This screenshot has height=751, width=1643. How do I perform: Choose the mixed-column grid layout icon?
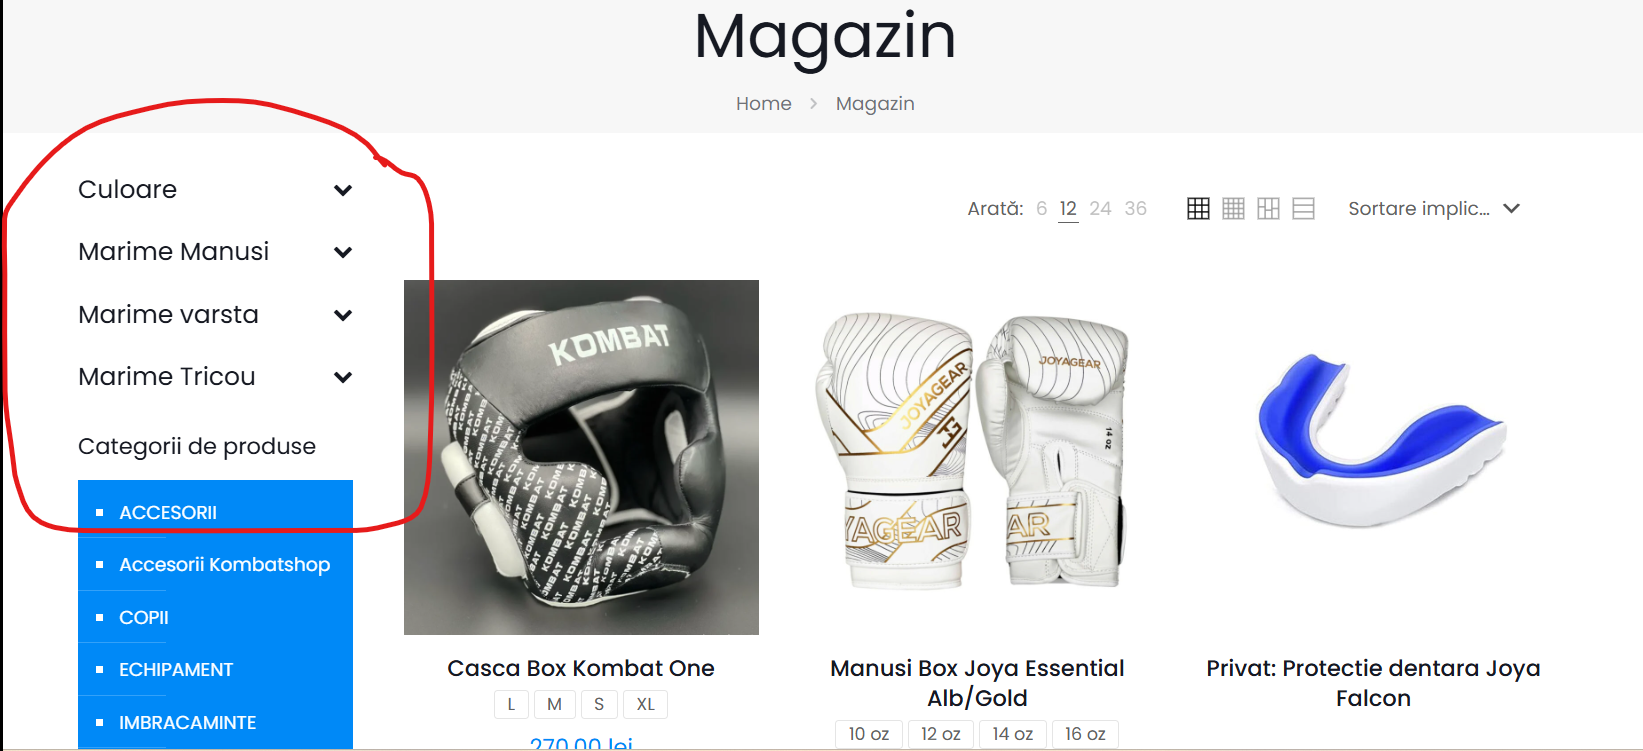[1268, 208]
